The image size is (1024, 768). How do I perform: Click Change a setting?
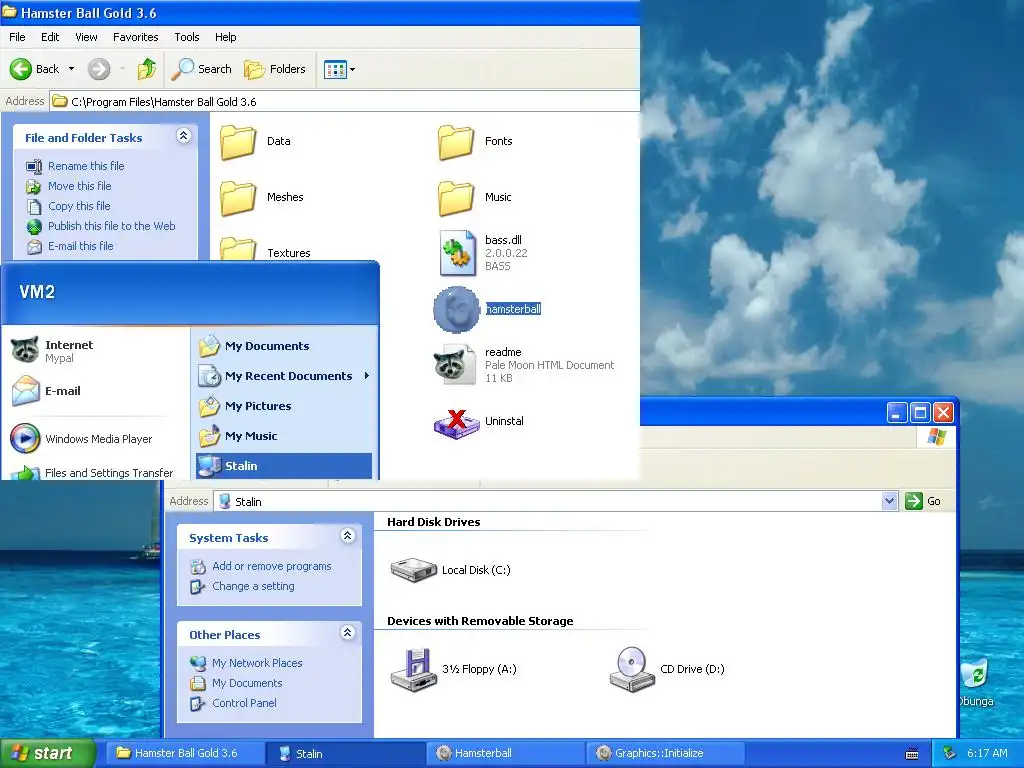click(253, 586)
